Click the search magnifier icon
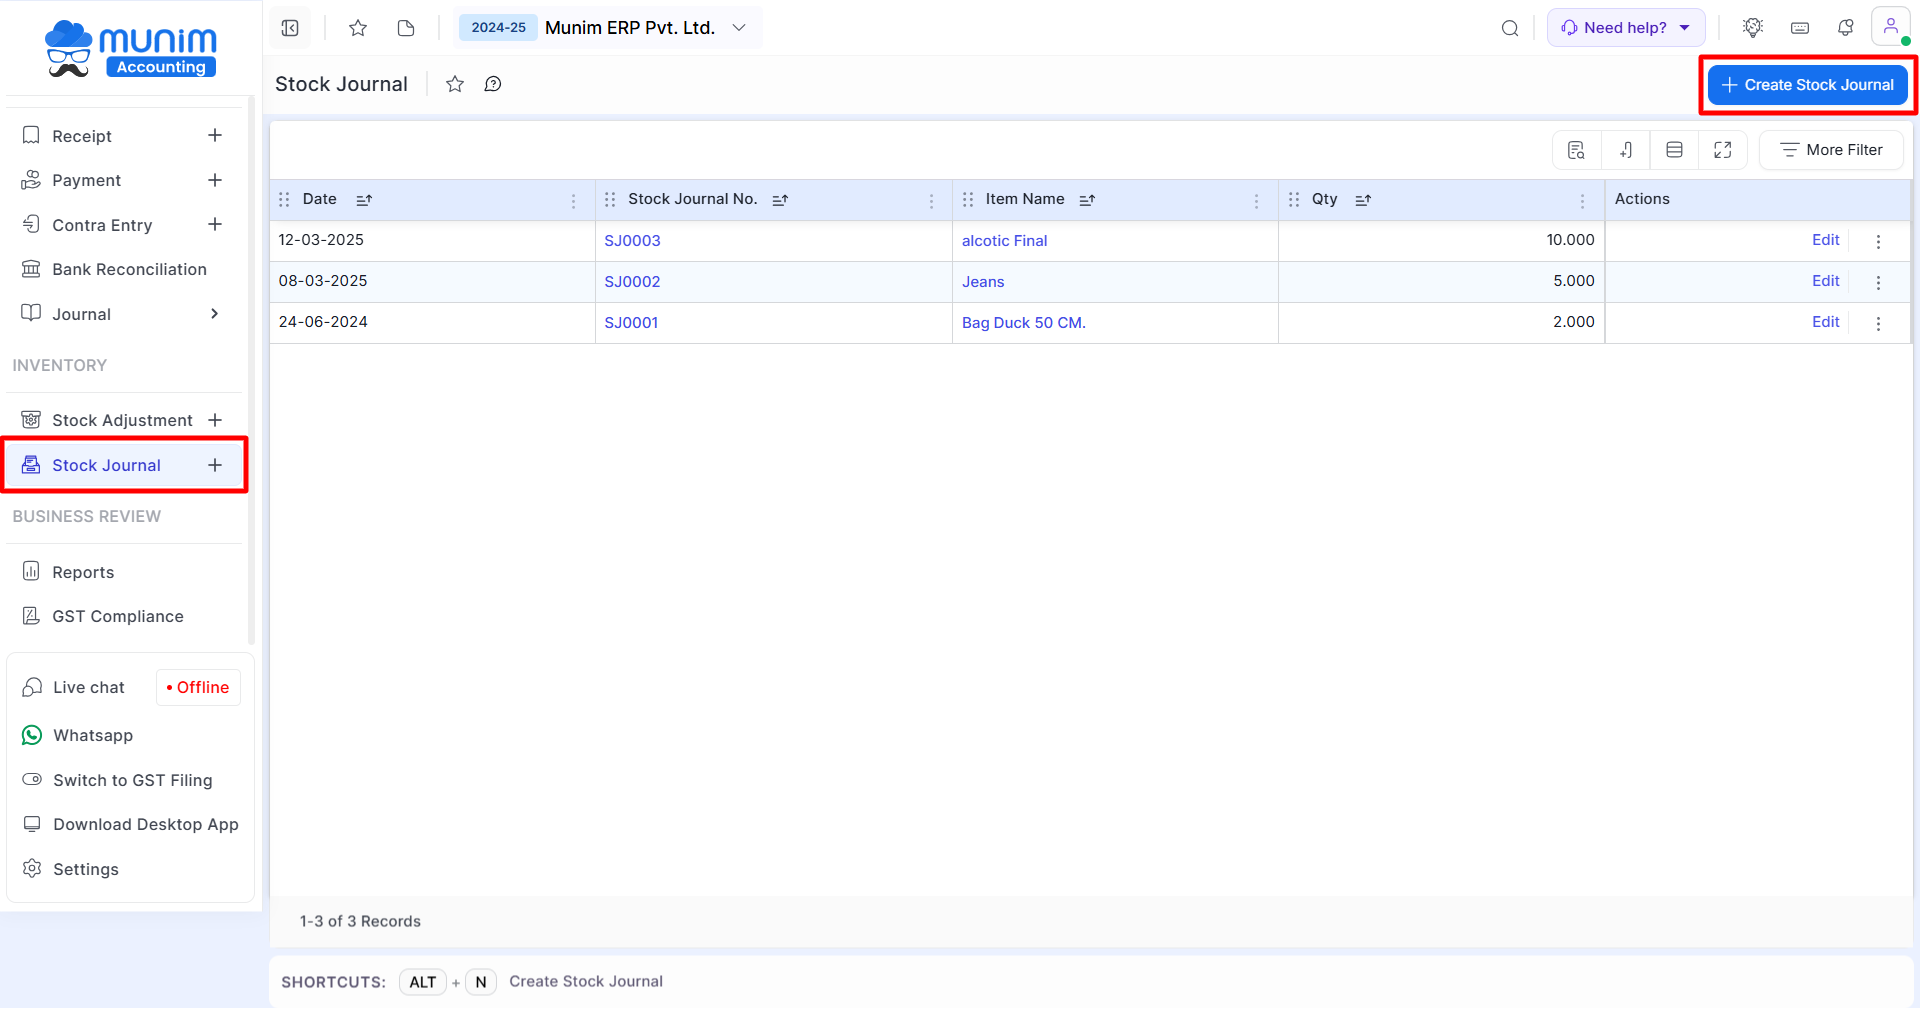 [x=1510, y=28]
